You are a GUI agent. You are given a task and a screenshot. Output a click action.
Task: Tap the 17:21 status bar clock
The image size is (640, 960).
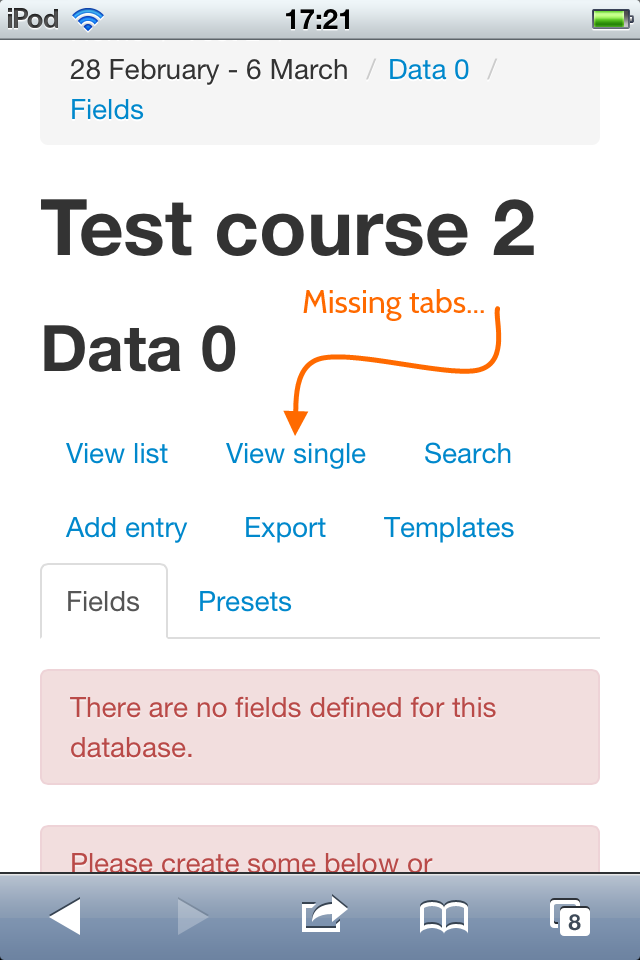click(x=318, y=20)
